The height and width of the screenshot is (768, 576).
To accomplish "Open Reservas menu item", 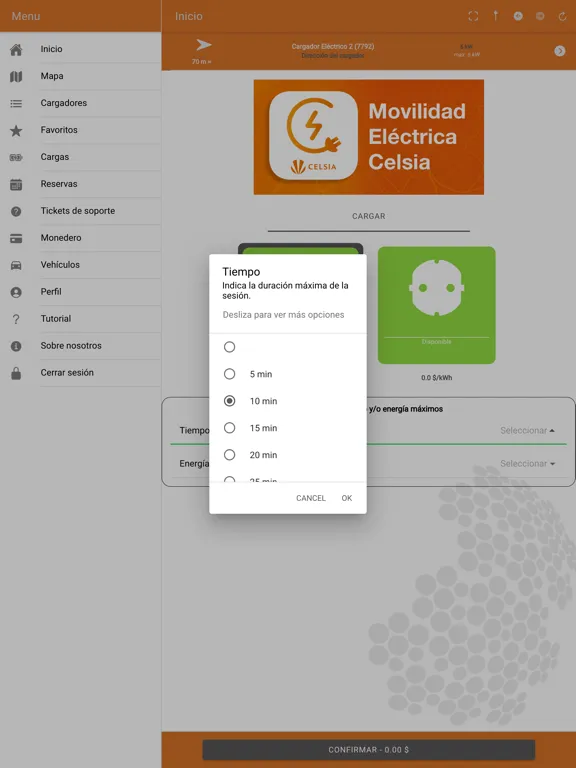I will coord(59,184).
